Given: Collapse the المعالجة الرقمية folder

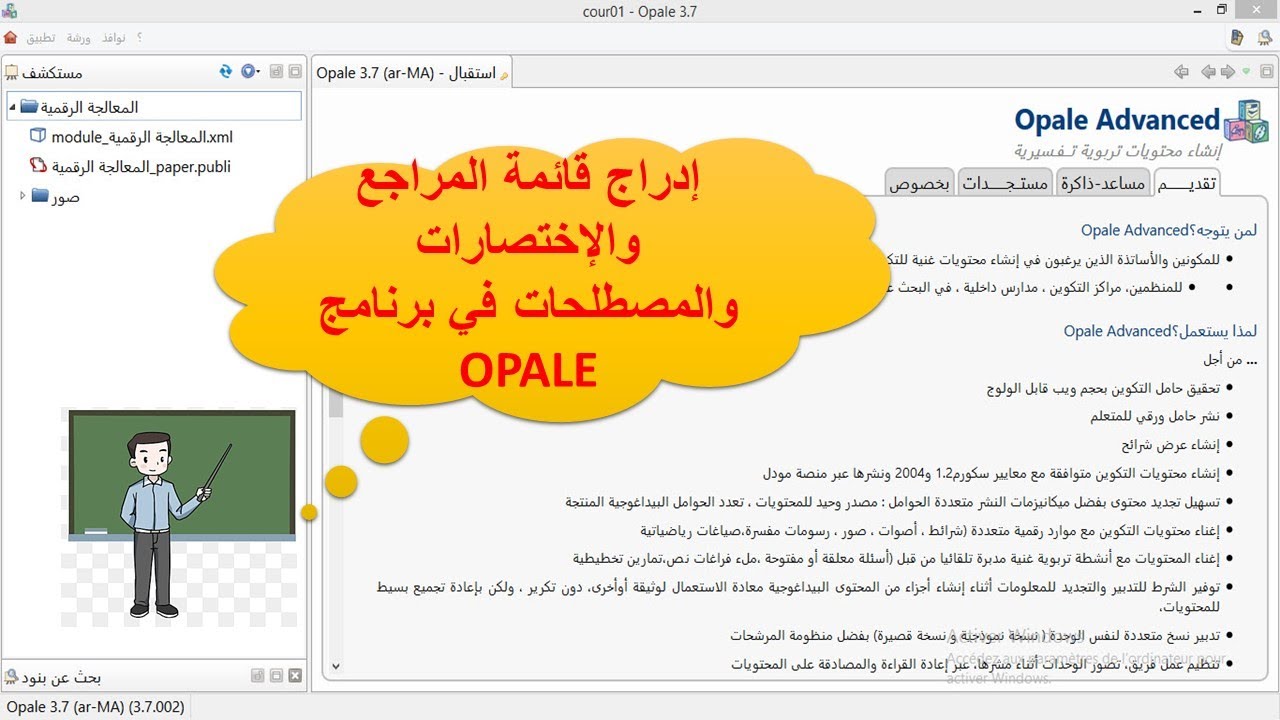Looking at the screenshot, I should (13, 107).
